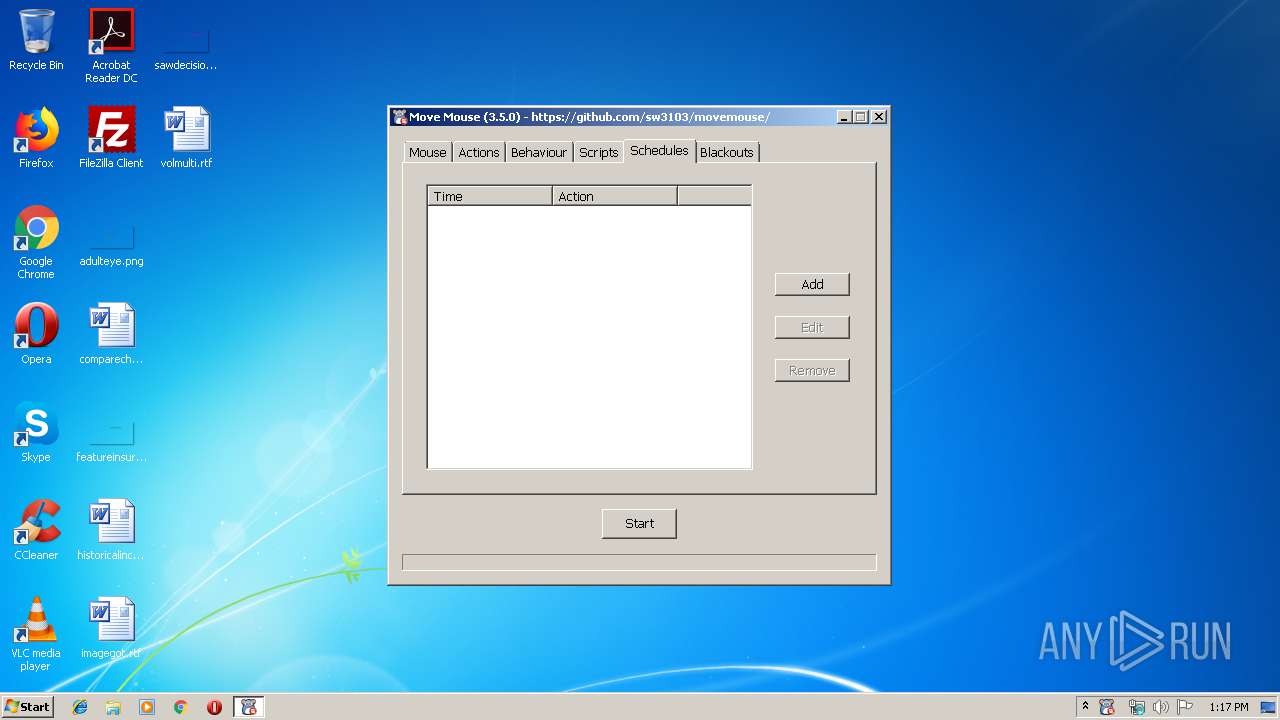
Task: Minimize the Move Mouse window
Action: coord(844,117)
